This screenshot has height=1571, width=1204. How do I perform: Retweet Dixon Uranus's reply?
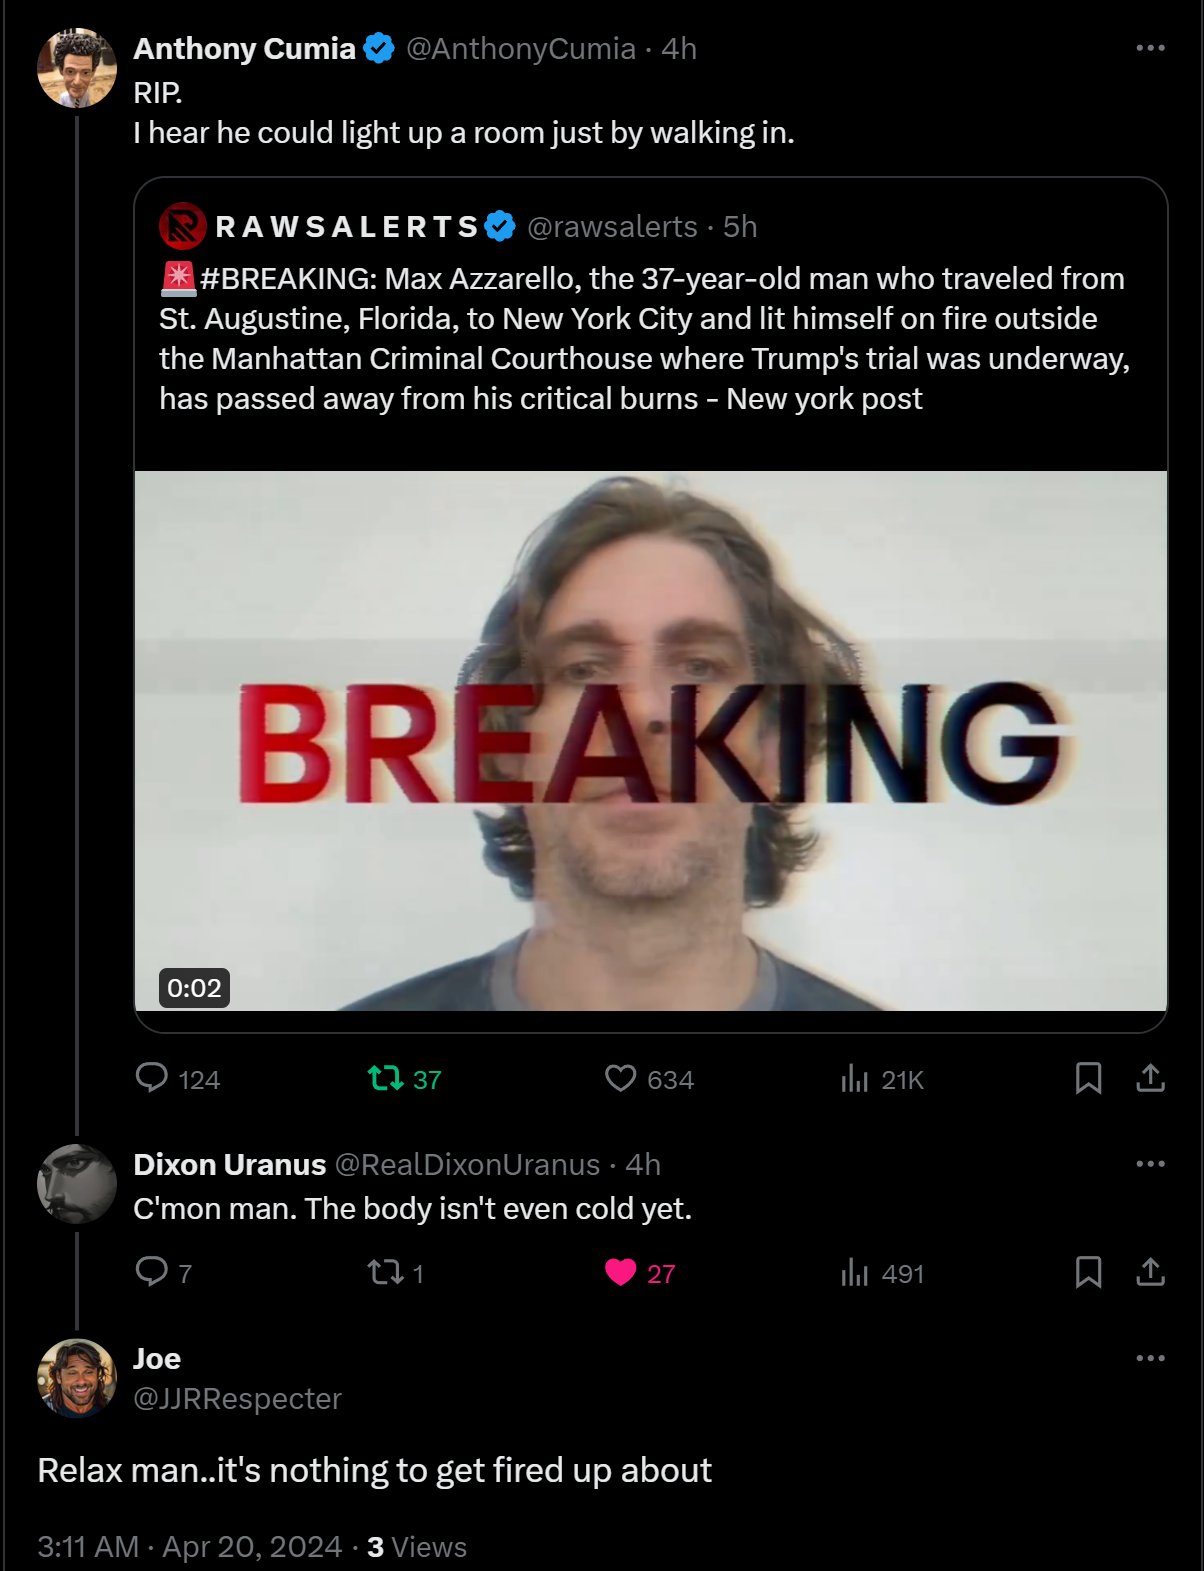(386, 1272)
